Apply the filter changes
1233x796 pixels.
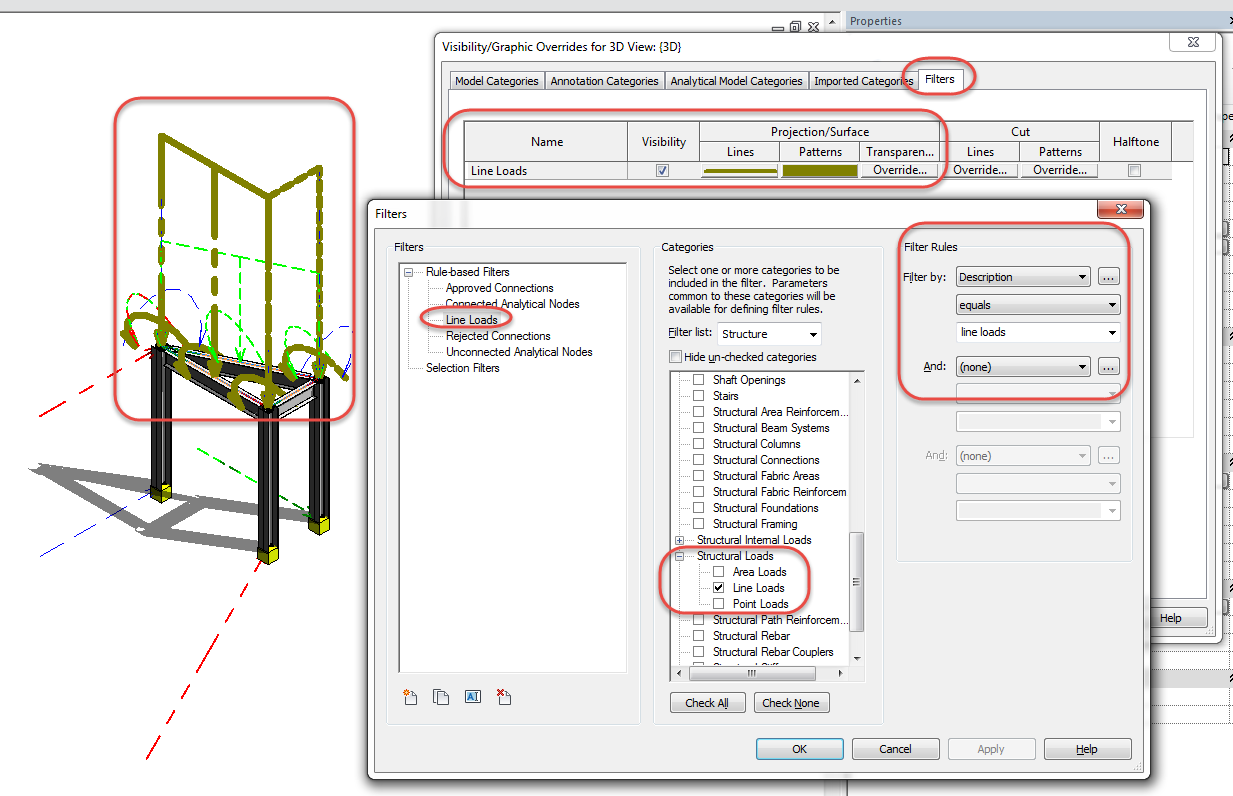tap(991, 748)
